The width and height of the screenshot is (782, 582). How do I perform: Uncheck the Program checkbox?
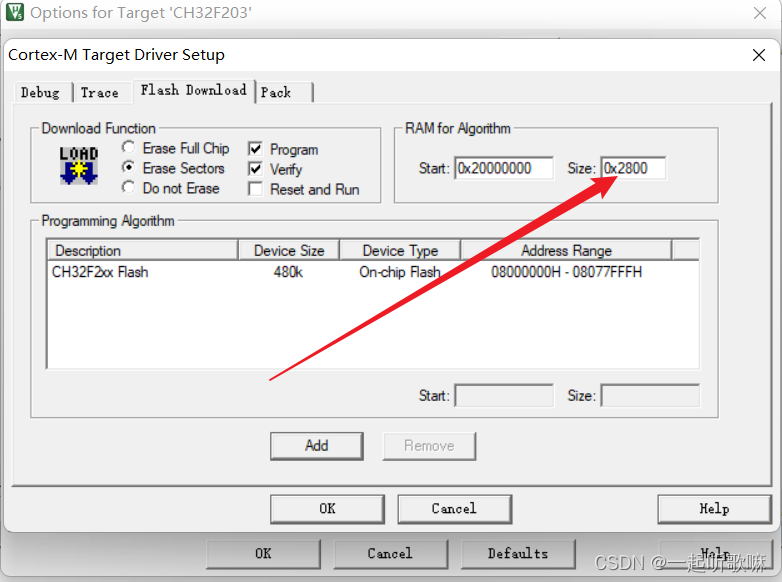pyautogui.click(x=255, y=149)
